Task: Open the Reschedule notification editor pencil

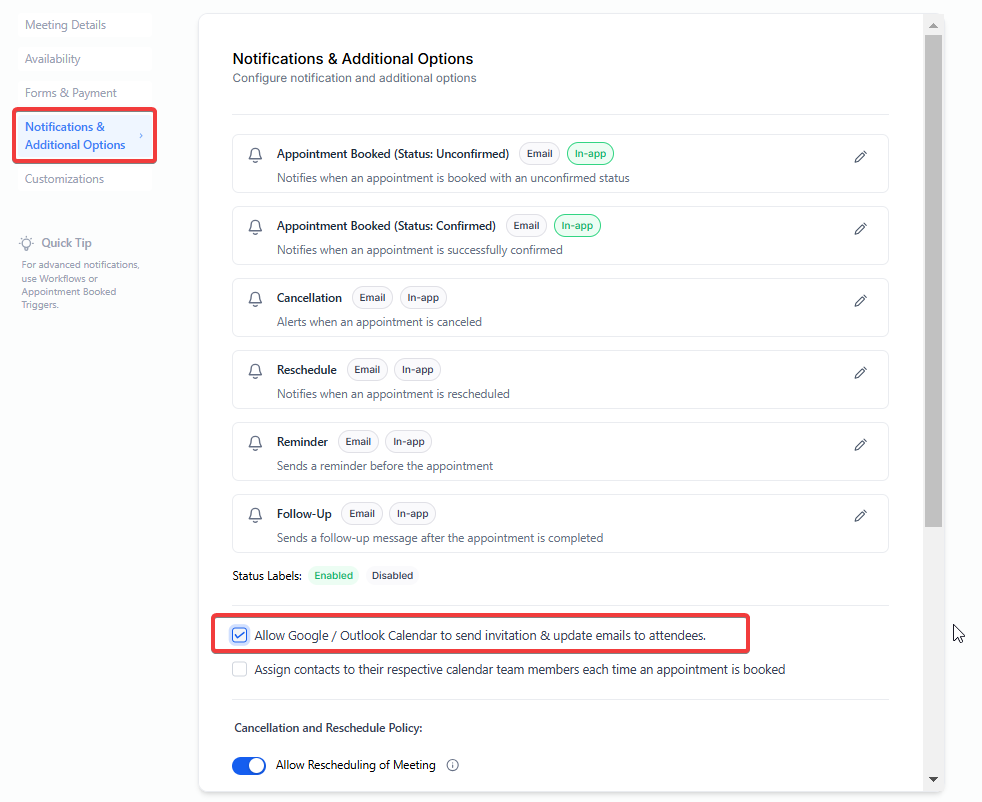Action: pyautogui.click(x=860, y=373)
